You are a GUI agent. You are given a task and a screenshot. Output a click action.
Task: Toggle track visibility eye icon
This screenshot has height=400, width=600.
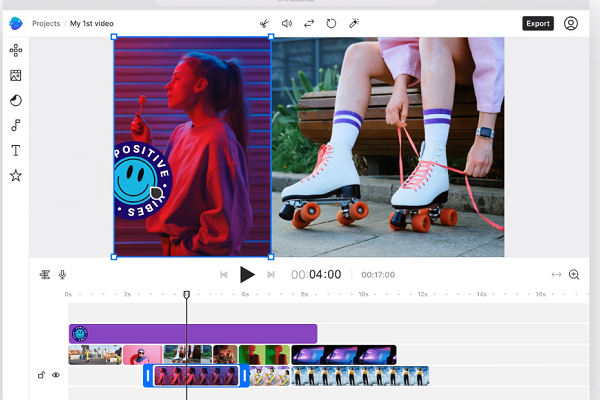click(x=56, y=375)
